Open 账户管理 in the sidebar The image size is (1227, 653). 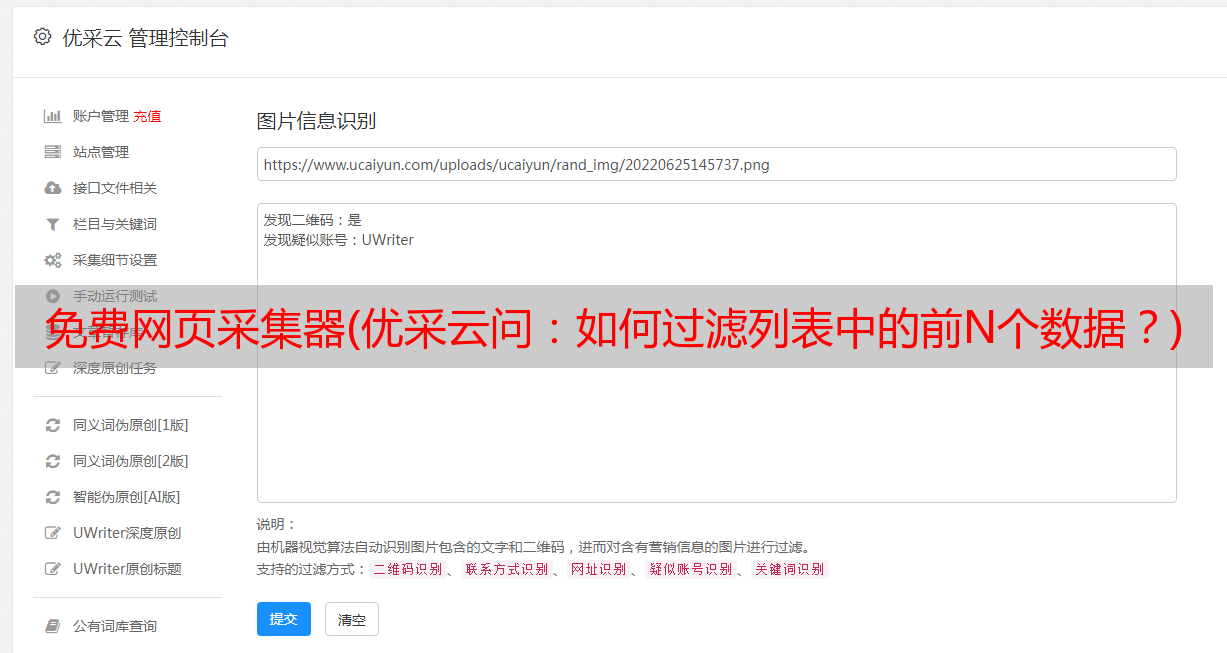pos(101,116)
